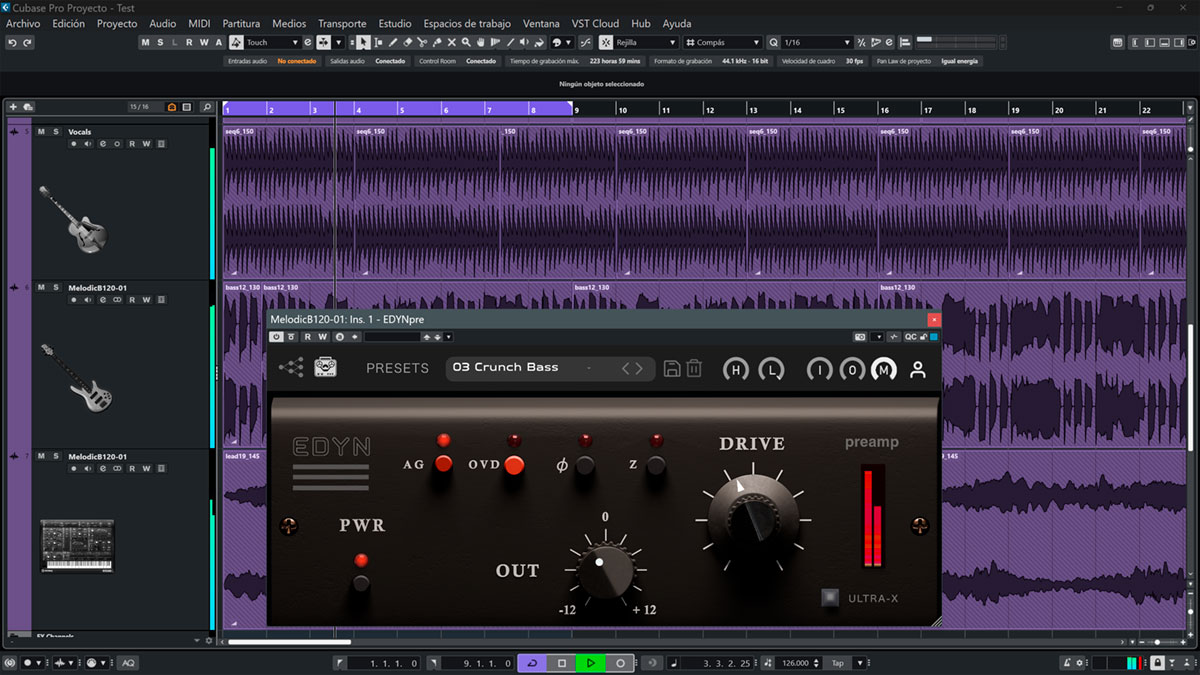Image resolution: width=1200 pixels, height=675 pixels.
Task: Toggle the Z impedance switch
Action: click(x=656, y=464)
